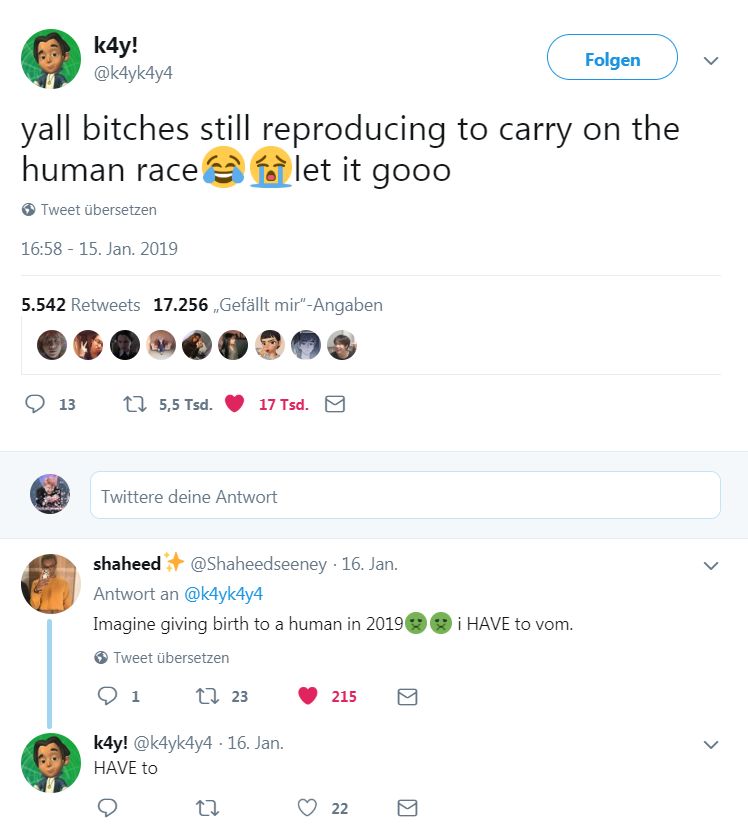
Task: Click reply icon under main tweet
Action: [x=35, y=404]
